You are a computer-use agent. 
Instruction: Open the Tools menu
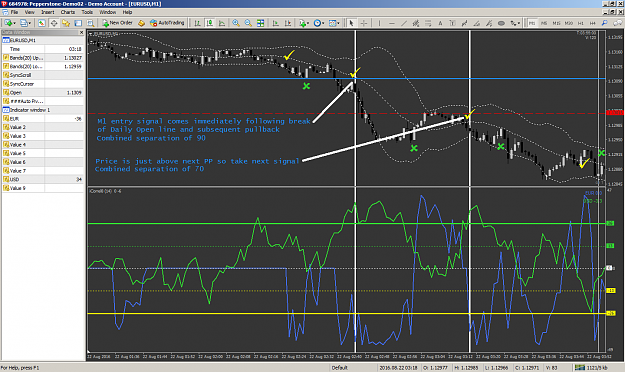(87, 12)
